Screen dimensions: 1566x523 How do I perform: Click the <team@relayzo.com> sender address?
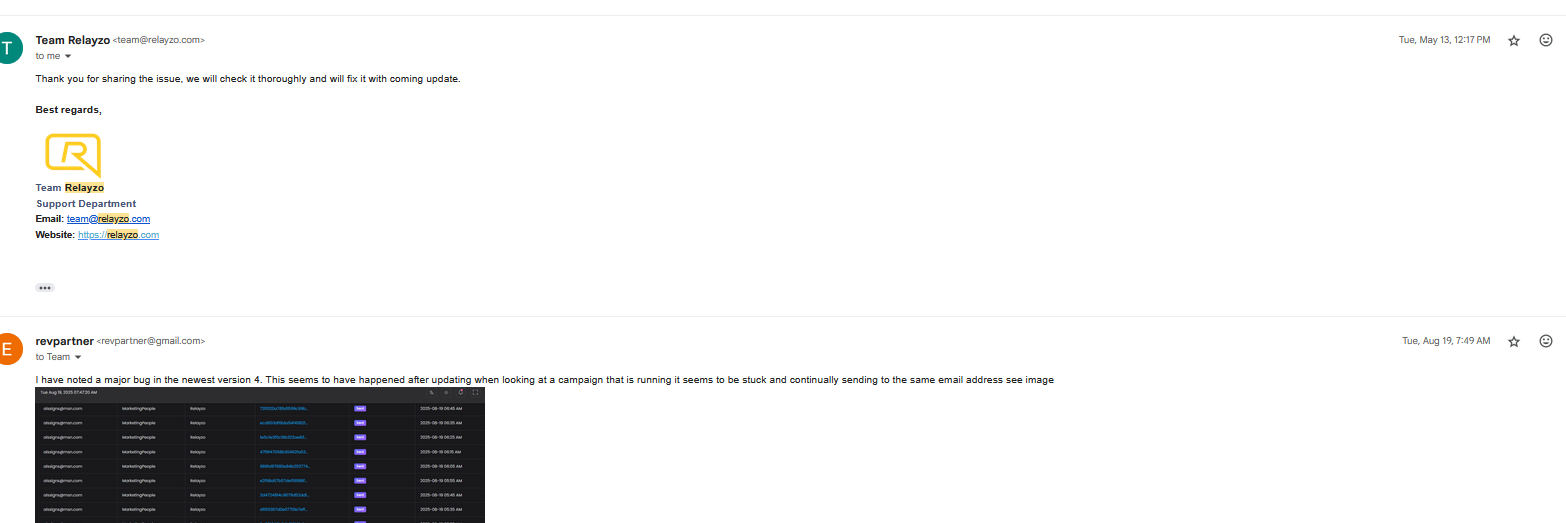pos(159,40)
